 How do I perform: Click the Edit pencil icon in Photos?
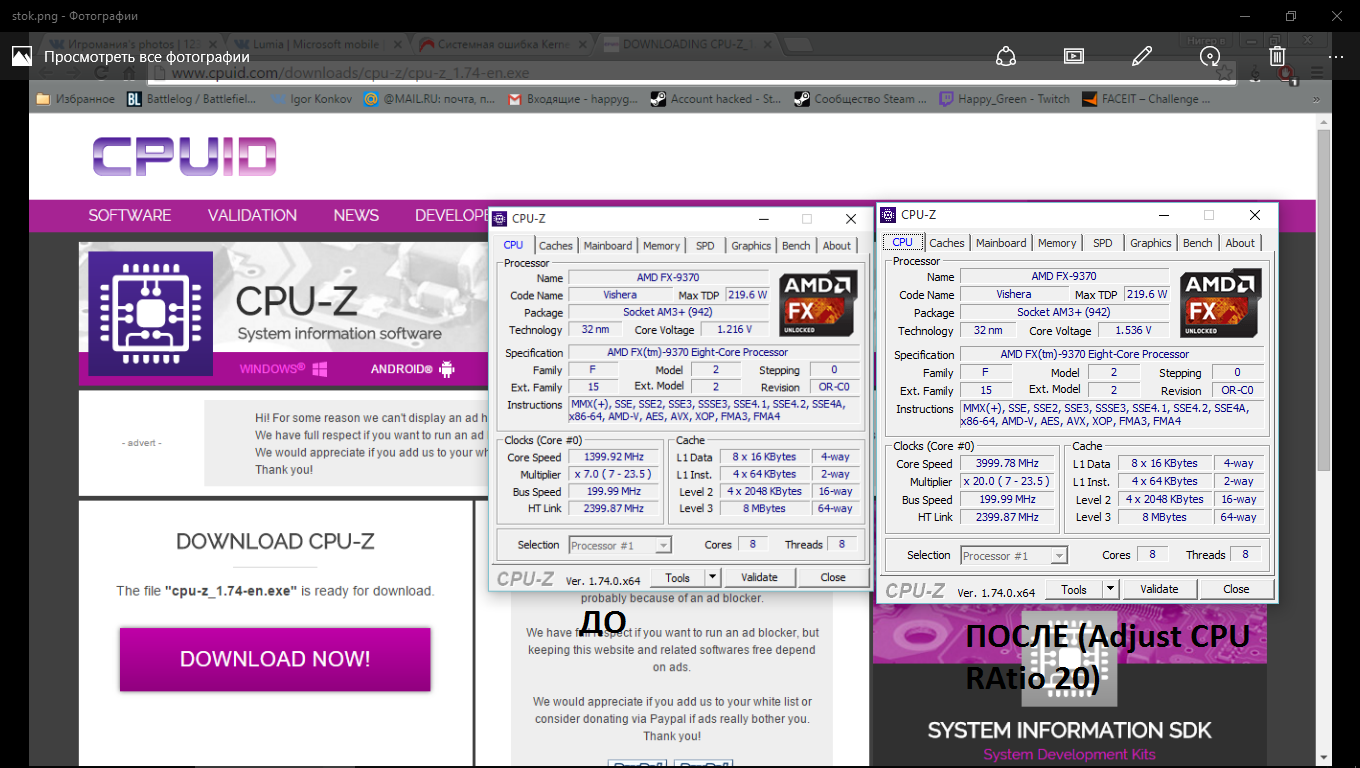pos(1142,56)
